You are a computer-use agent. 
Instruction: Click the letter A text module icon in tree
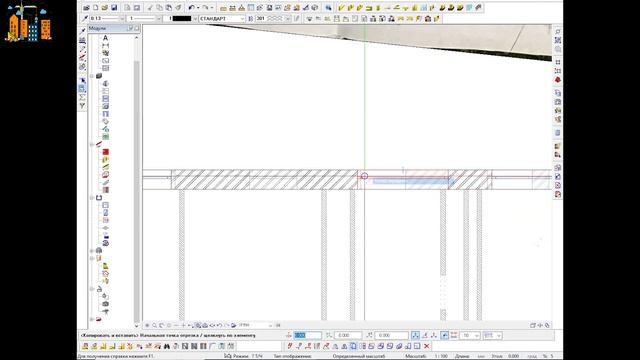pos(105,38)
